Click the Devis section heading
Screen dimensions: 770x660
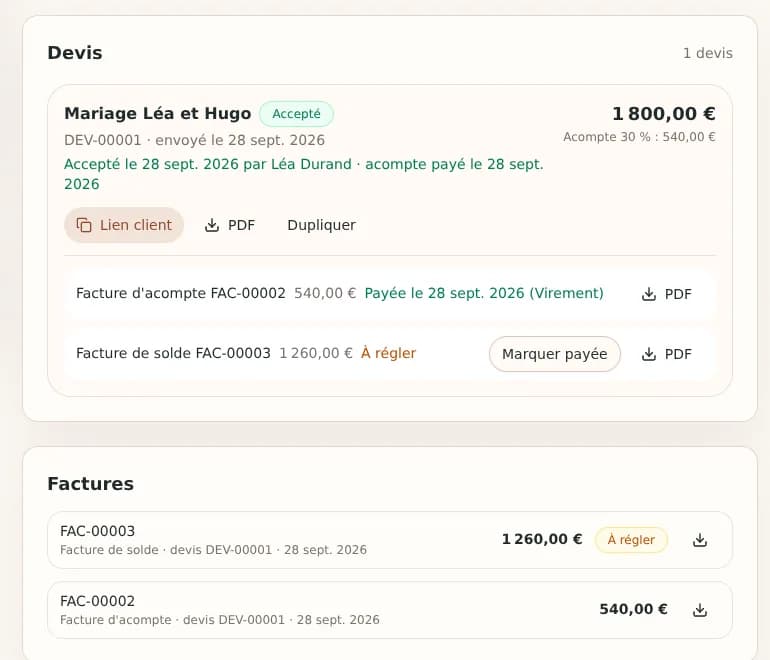tap(75, 53)
